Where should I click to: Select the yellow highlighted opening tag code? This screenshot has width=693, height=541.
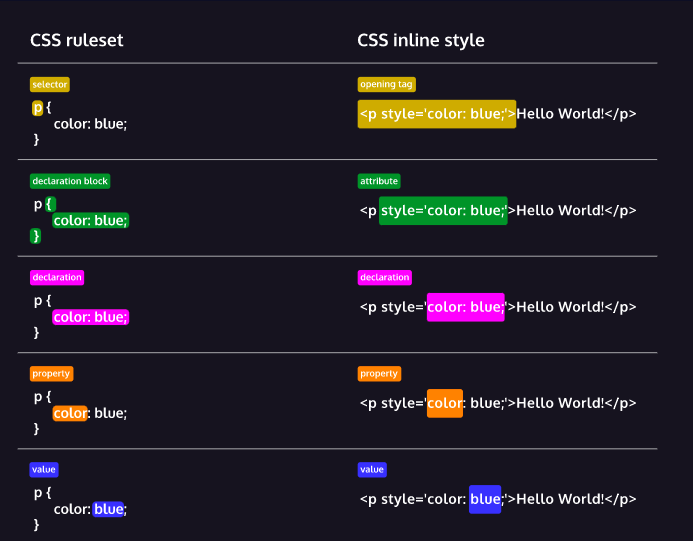coord(436,114)
